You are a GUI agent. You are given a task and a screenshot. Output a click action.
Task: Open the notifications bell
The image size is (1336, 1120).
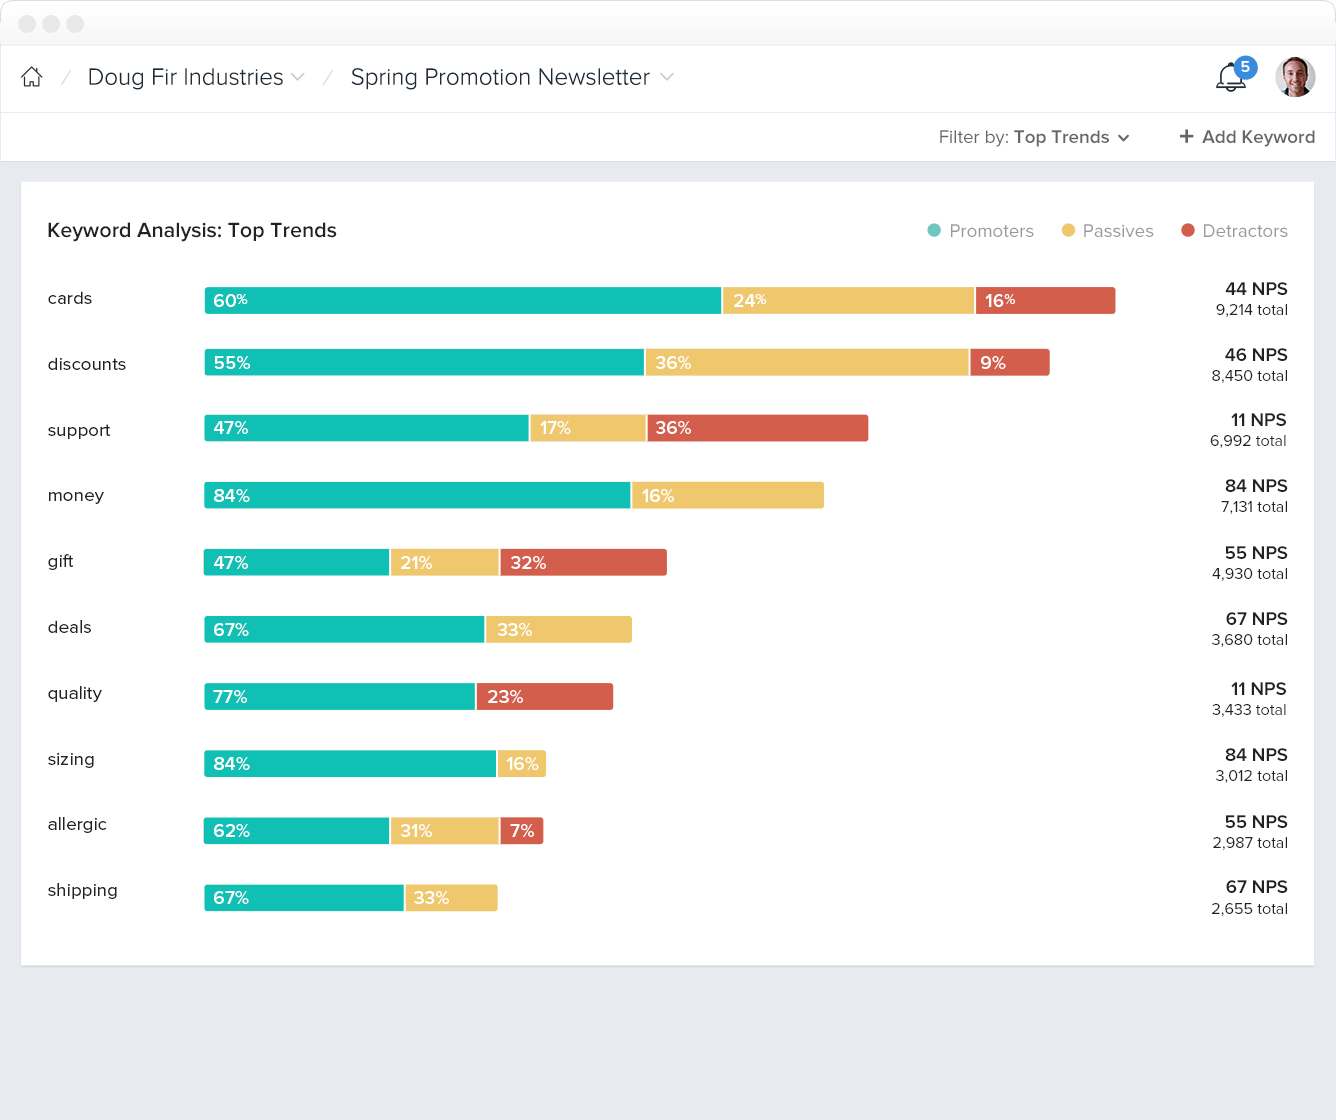(x=1229, y=78)
